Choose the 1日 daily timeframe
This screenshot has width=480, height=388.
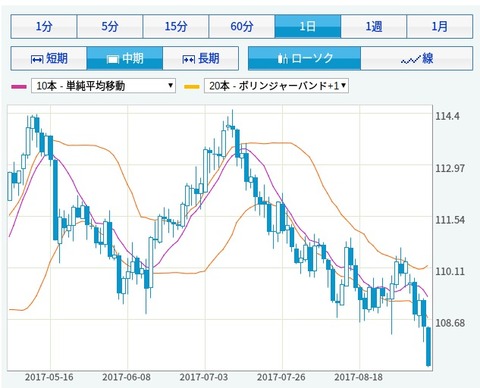point(308,26)
